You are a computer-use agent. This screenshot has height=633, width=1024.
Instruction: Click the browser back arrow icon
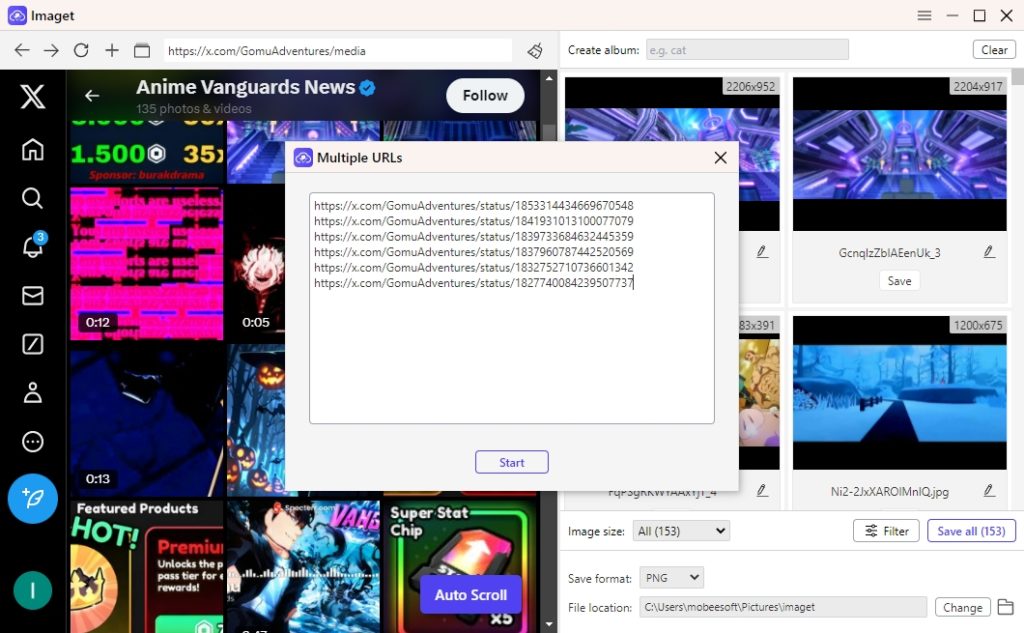22,50
